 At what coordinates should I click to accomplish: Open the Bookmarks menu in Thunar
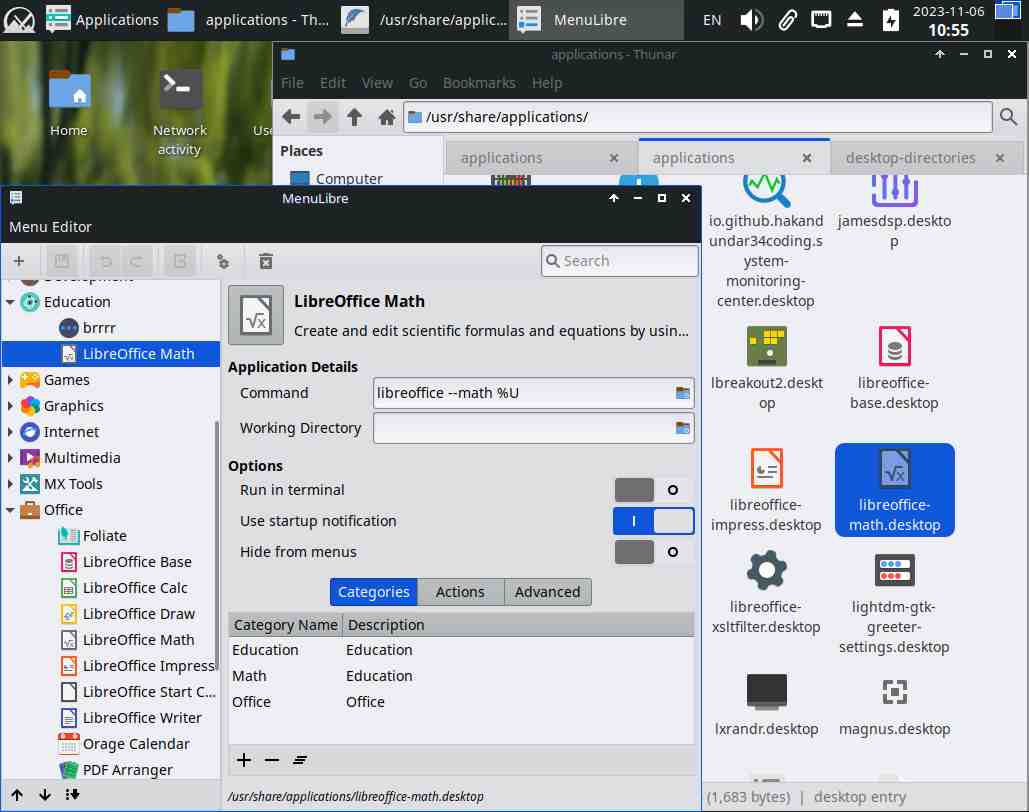pyautogui.click(x=479, y=83)
